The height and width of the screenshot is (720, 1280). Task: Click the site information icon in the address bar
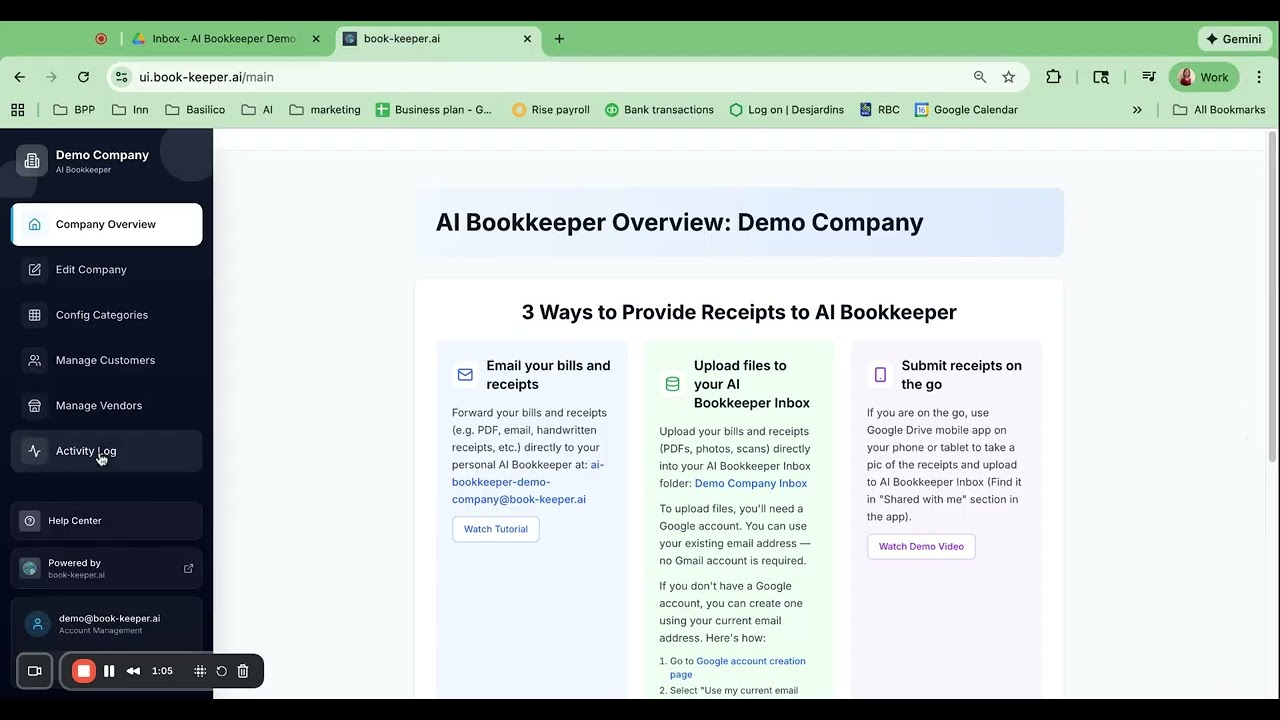tap(121, 77)
